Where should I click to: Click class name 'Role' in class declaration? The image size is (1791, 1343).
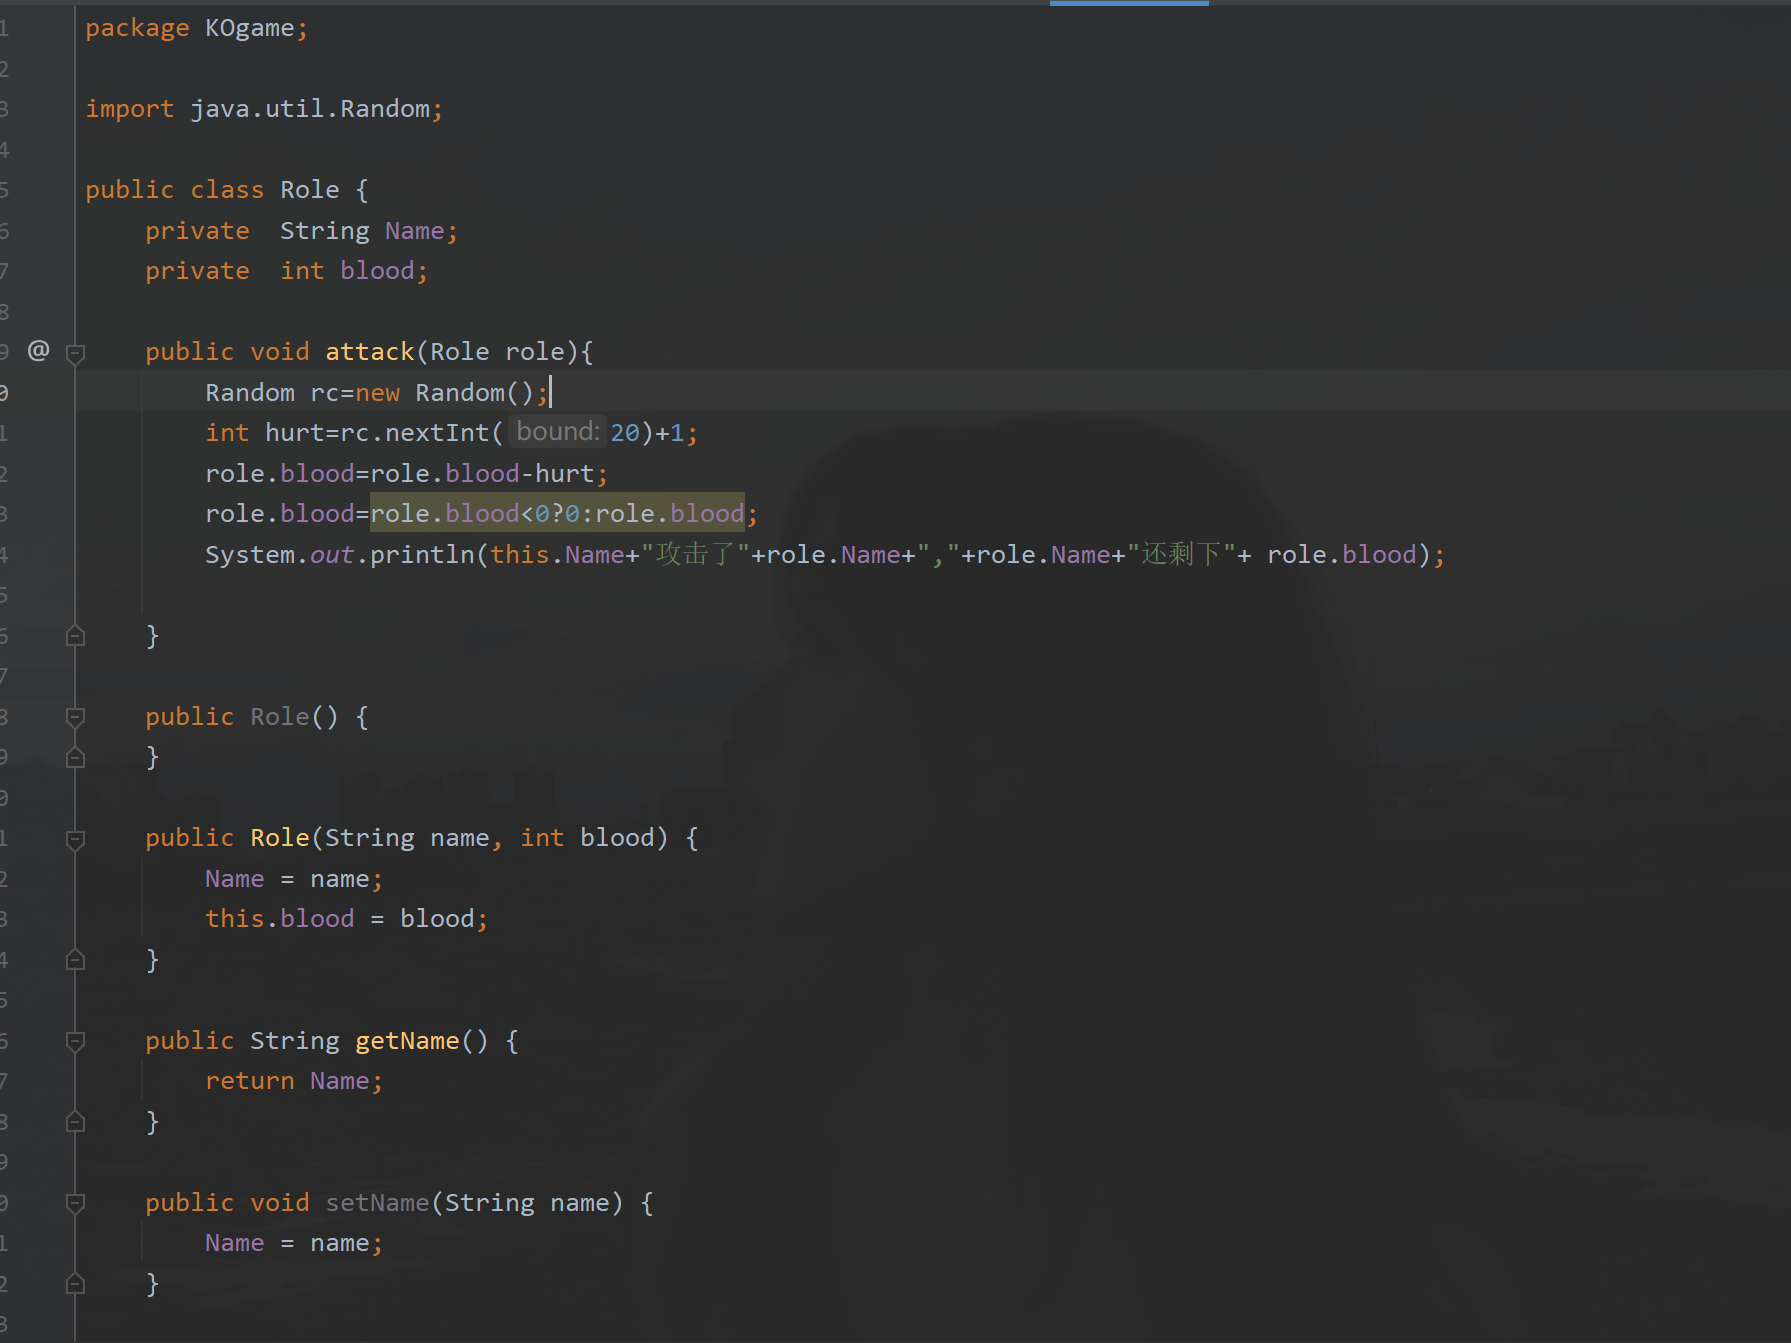click(310, 190)
